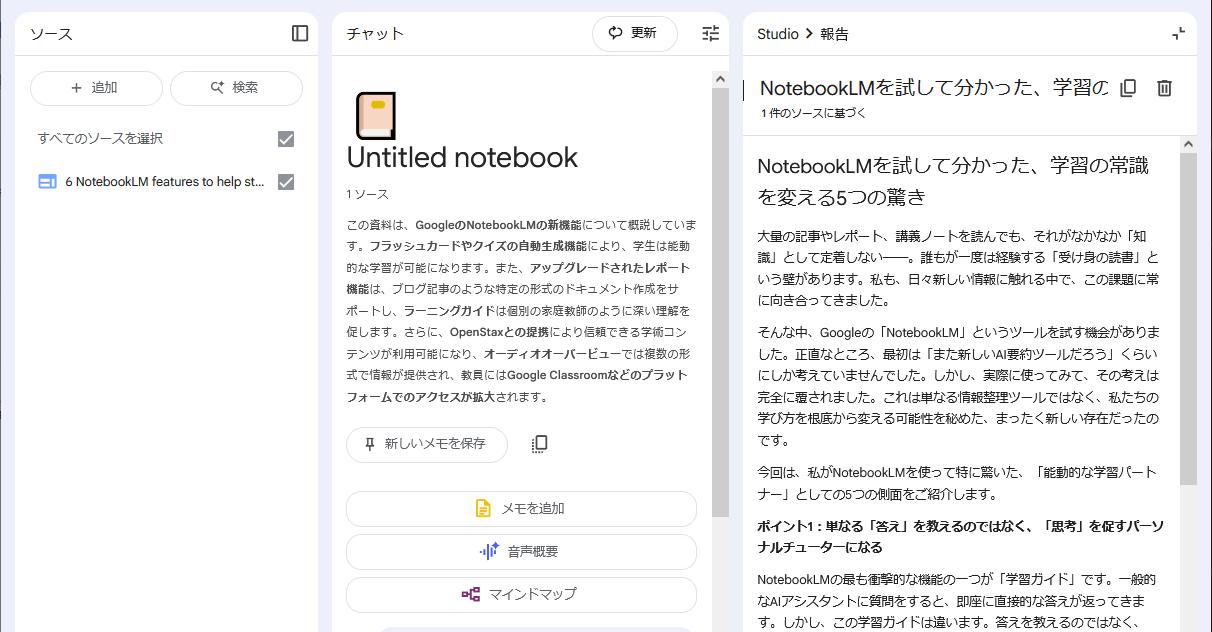Toggle the すべてのソースを選択 checkbox
This screenshot has height=632, width=1212.
pyautogui.click(x=286, y=139)
